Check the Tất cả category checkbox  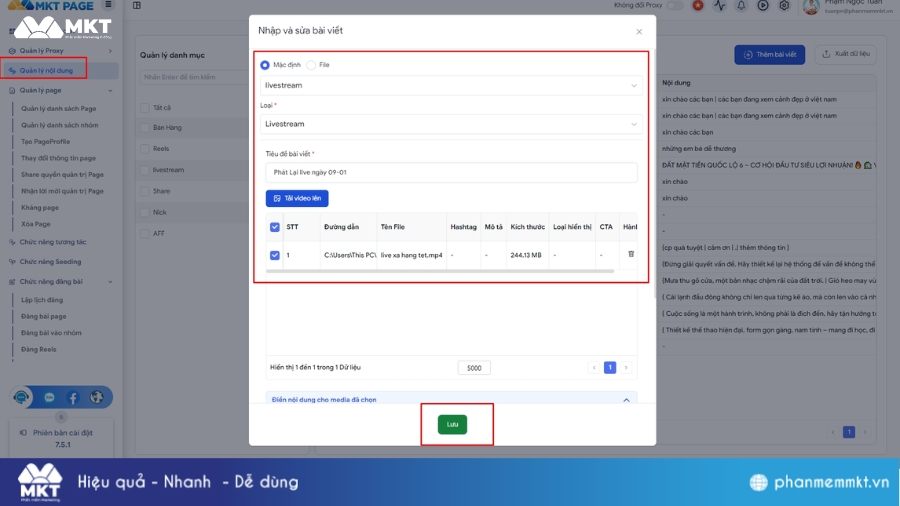pyautogui.click(x=145, y=108)
